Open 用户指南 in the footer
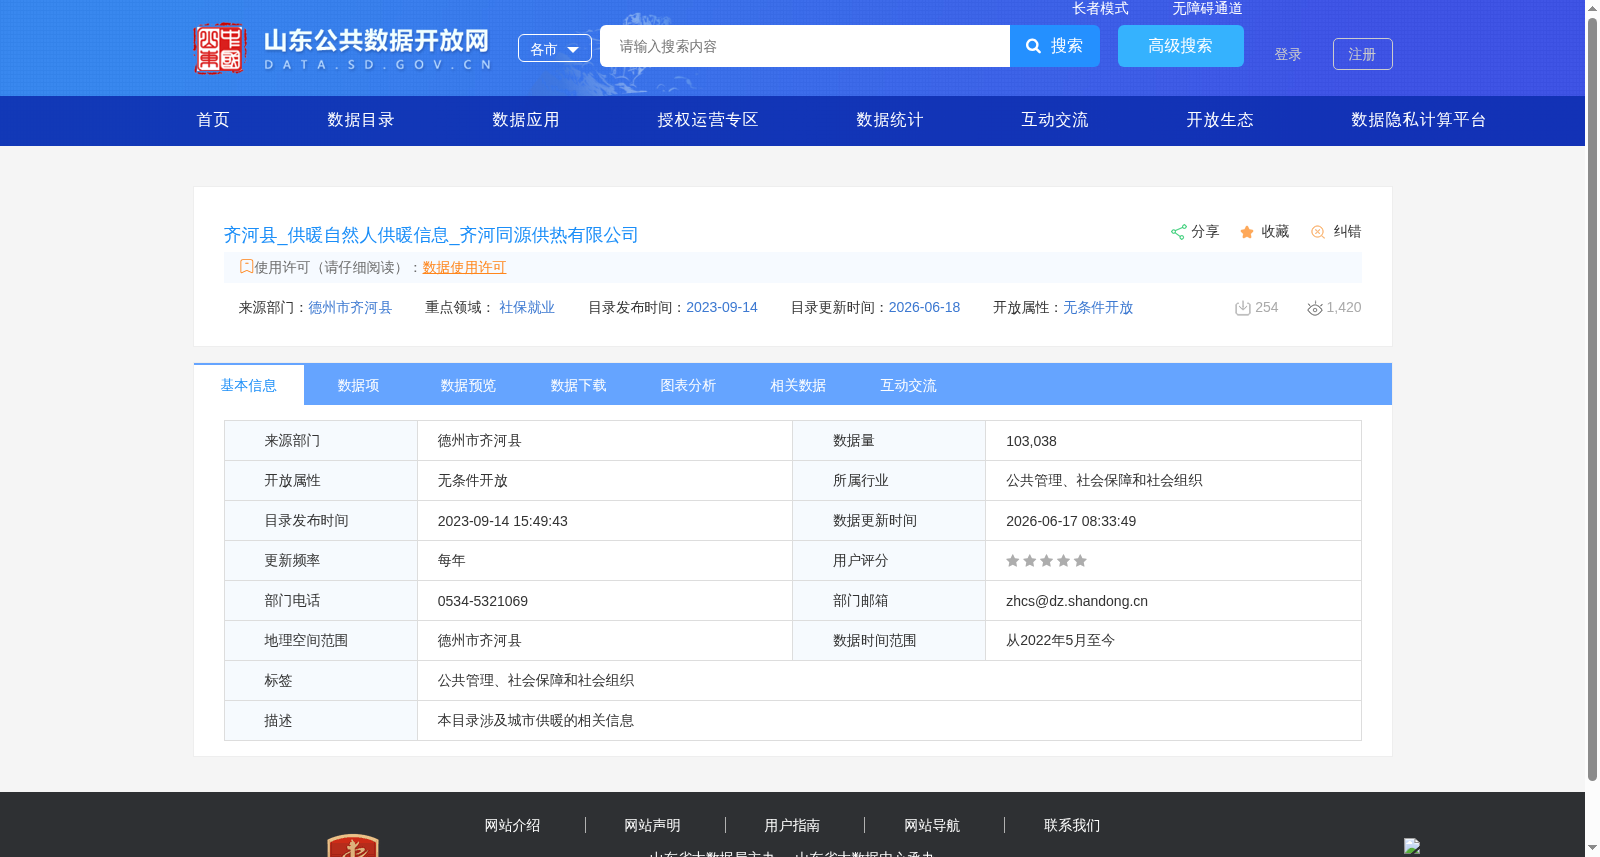 tap(793, 826)
